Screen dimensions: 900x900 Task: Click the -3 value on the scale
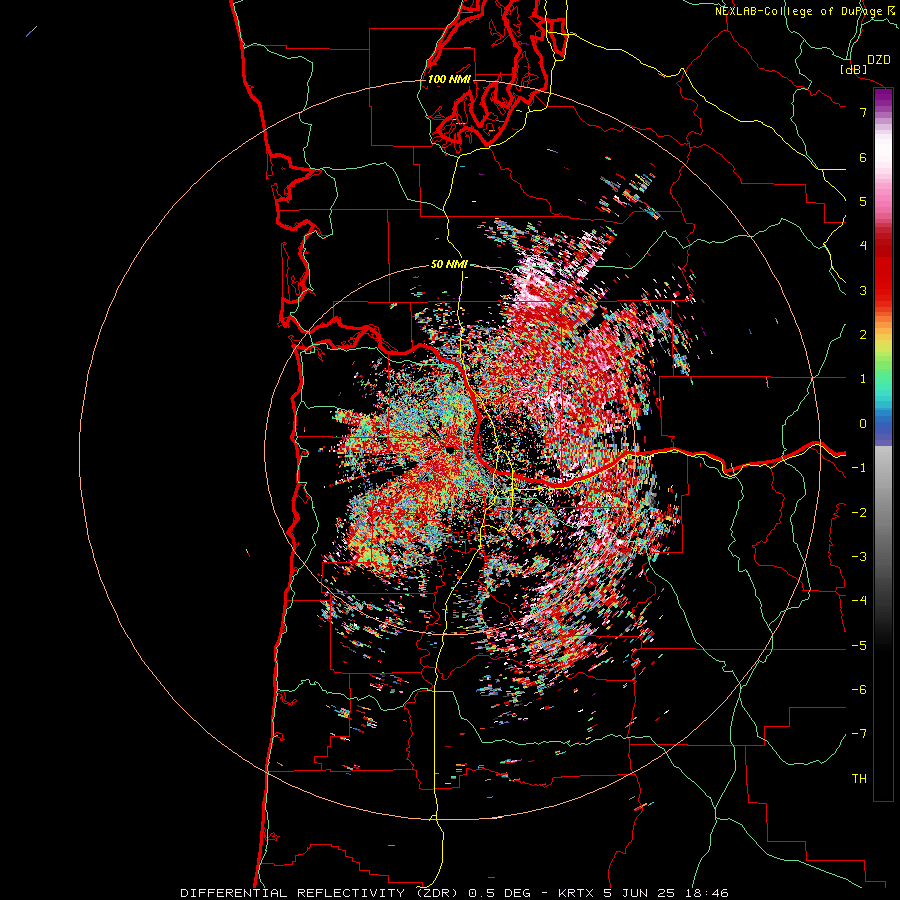click(859, 556)
